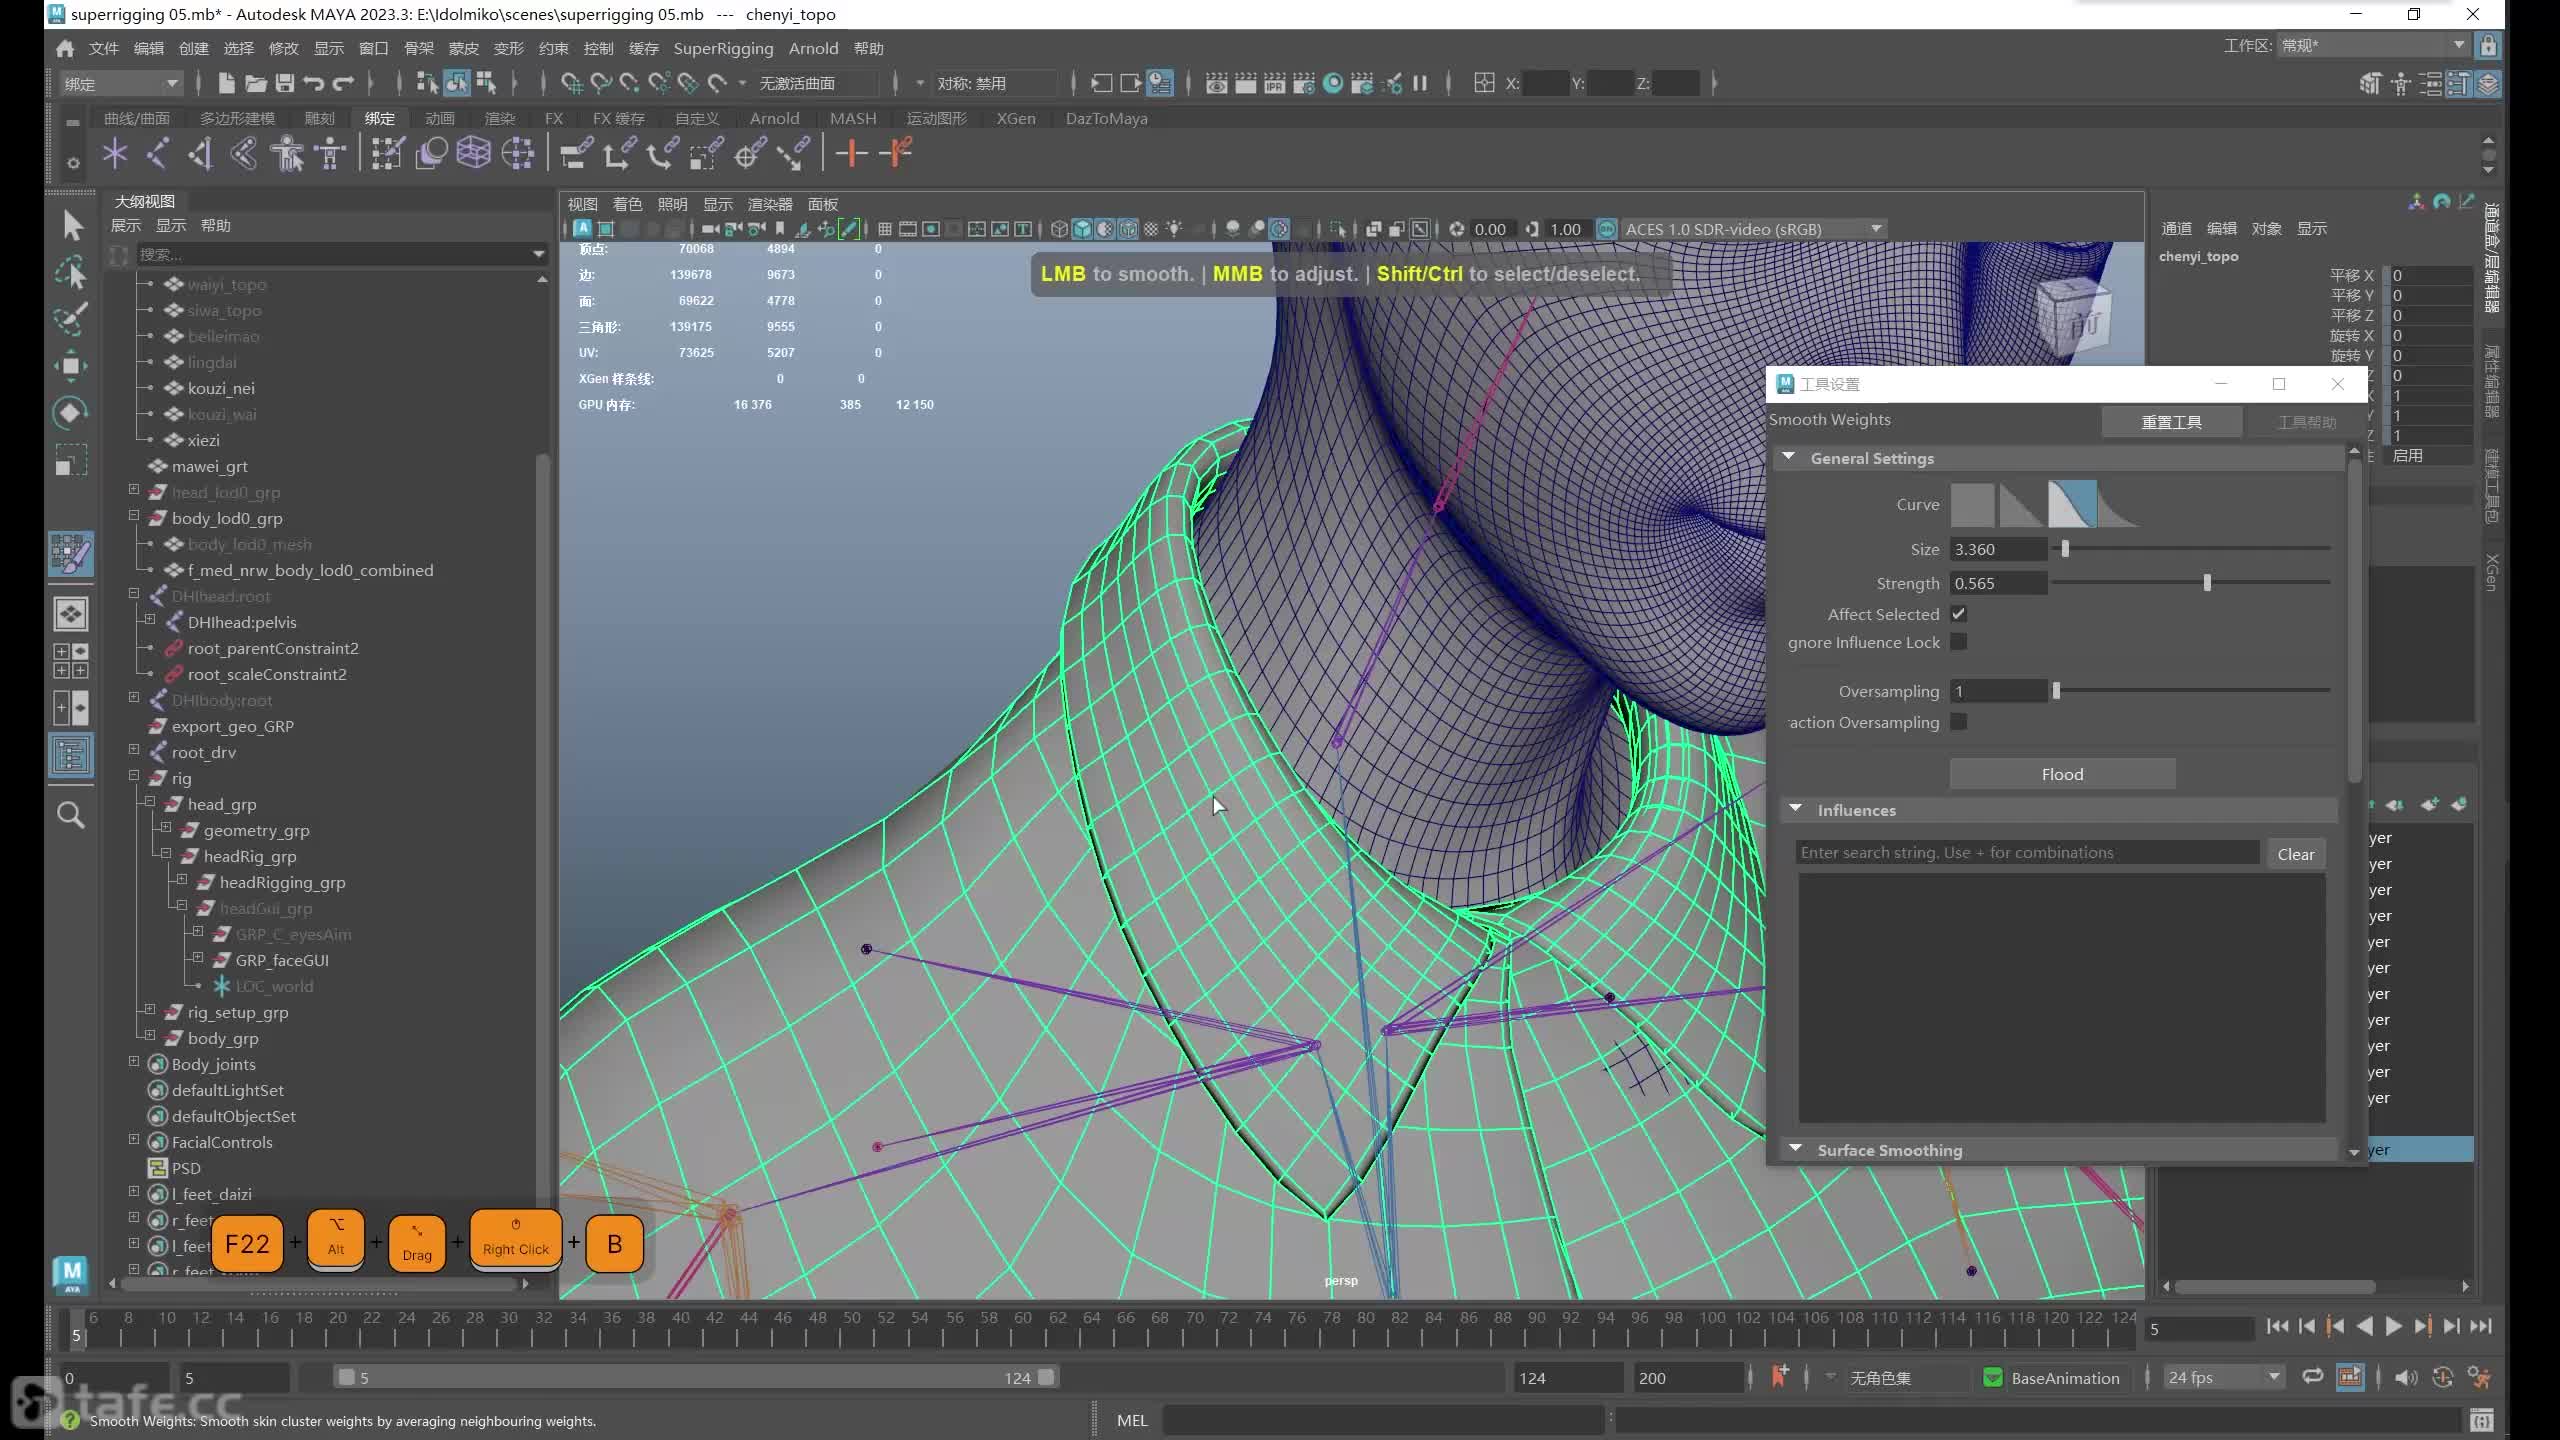Open the Script Editor icon at bottom right
The height and width of the screenshot is (1440, 2560).
[x=2481, y=1420]
